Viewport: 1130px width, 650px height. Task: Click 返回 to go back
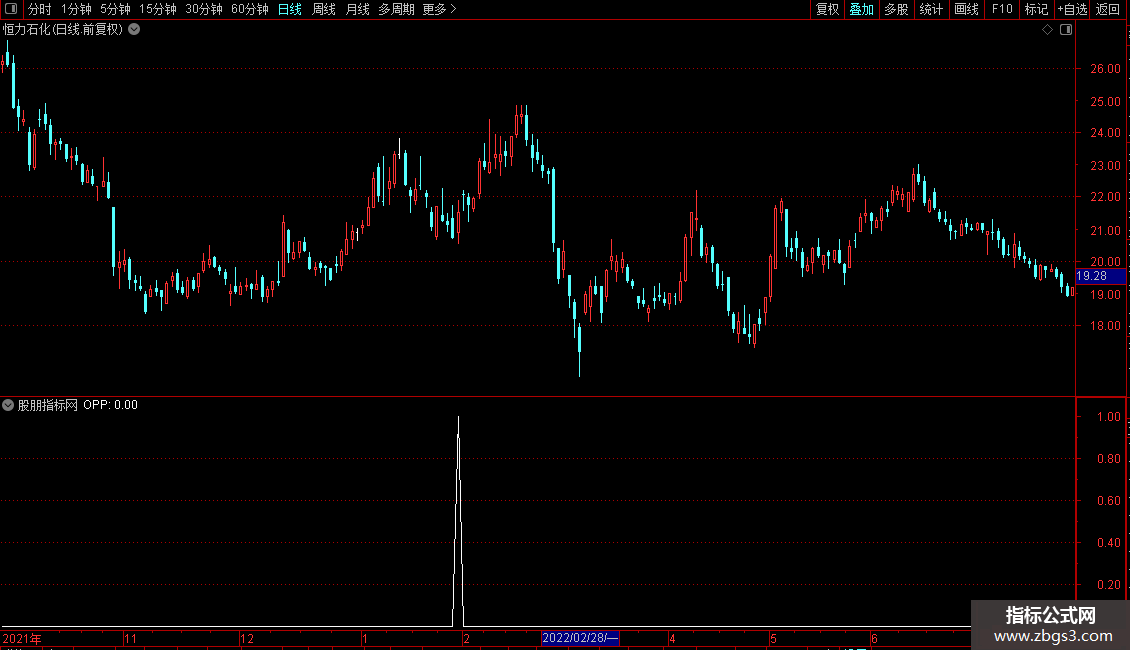[x=1108, y=9]
